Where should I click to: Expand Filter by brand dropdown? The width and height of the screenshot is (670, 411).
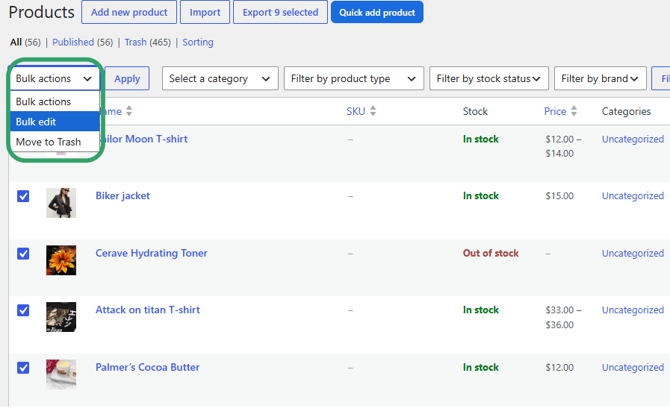click(x=600, y=79)
